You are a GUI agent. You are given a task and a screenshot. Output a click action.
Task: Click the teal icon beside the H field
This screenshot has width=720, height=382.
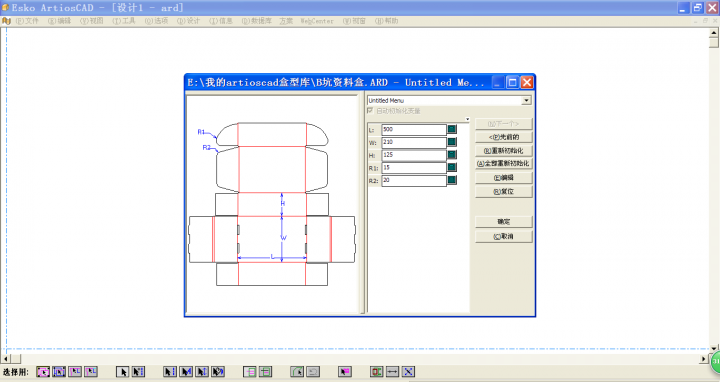pos(452,155)
